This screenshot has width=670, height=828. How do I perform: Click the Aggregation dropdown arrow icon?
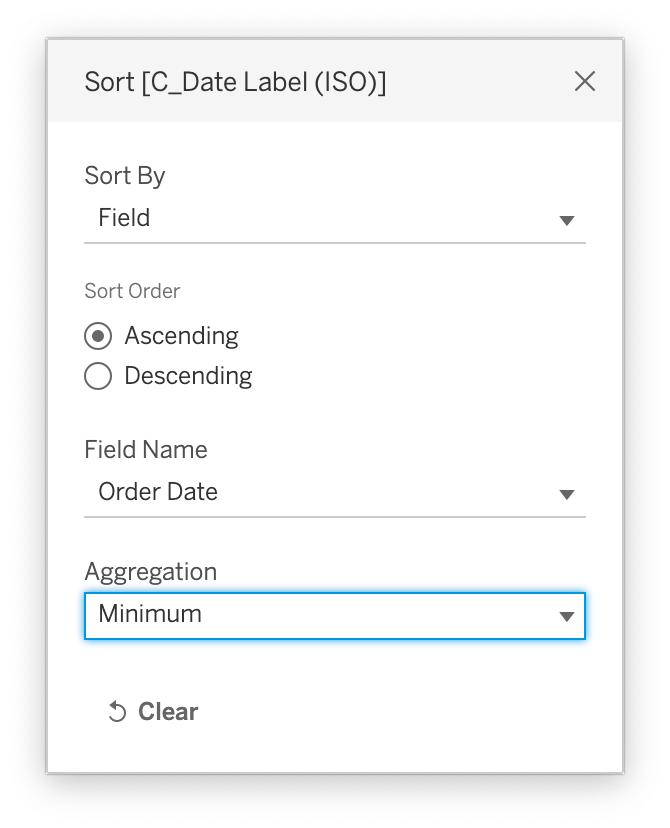(566, 616)
